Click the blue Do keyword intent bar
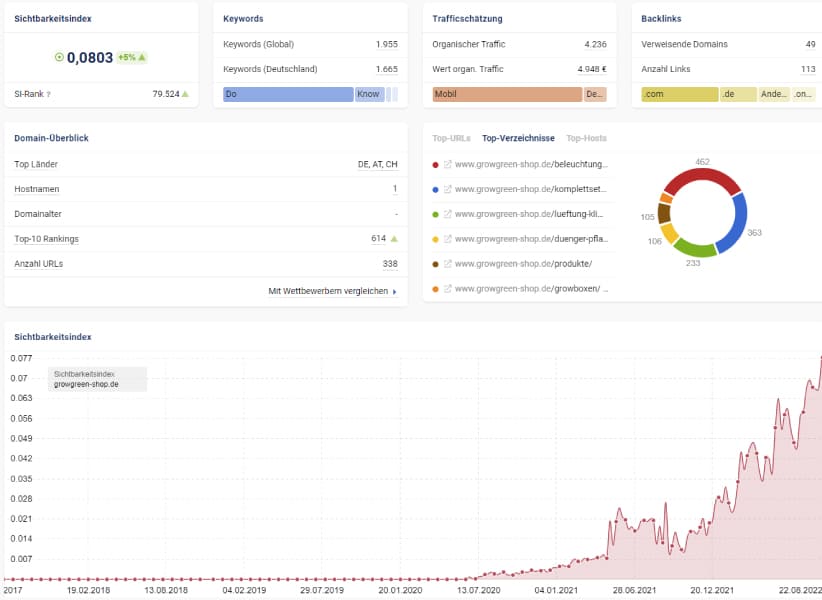This screenshot has height=600, width=822. coord(288,94)
